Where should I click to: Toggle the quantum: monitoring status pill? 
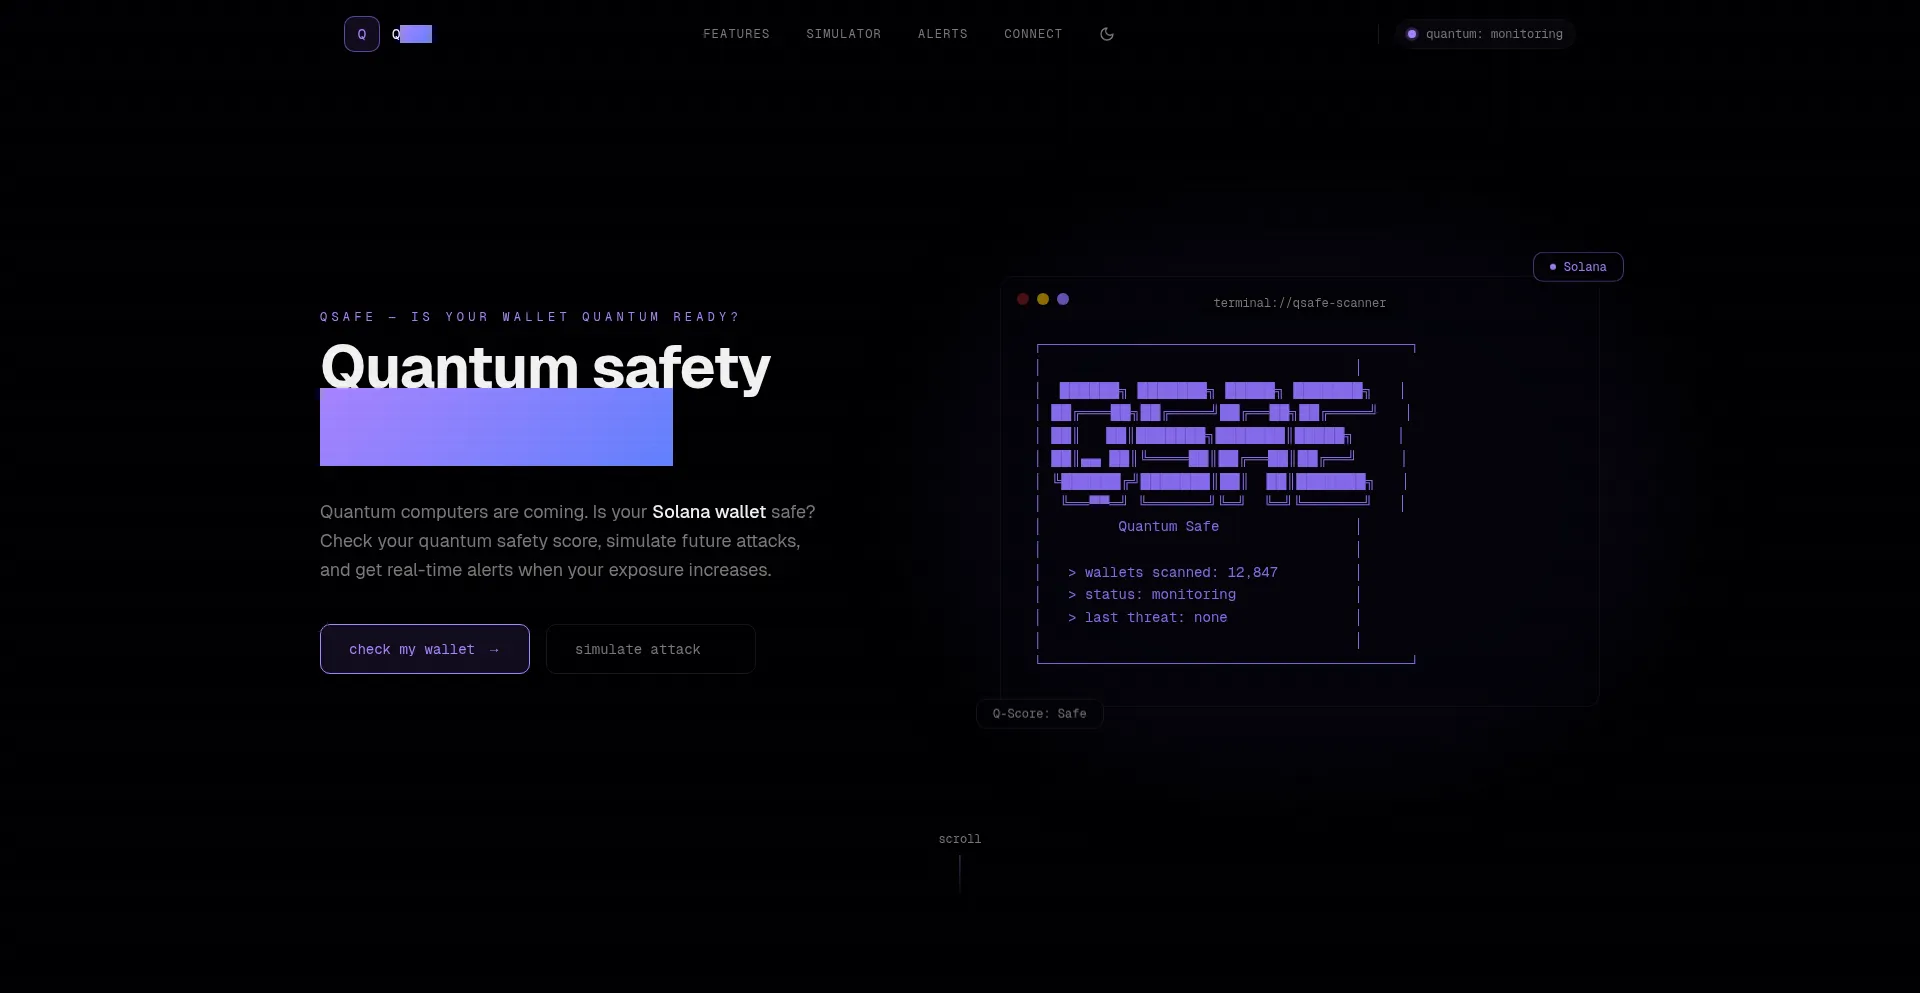point(1484,33)
